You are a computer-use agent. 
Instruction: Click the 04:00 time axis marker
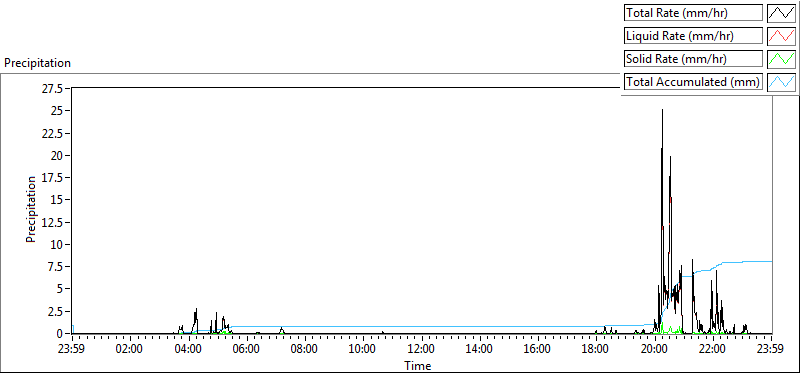(x=189, y=350)
